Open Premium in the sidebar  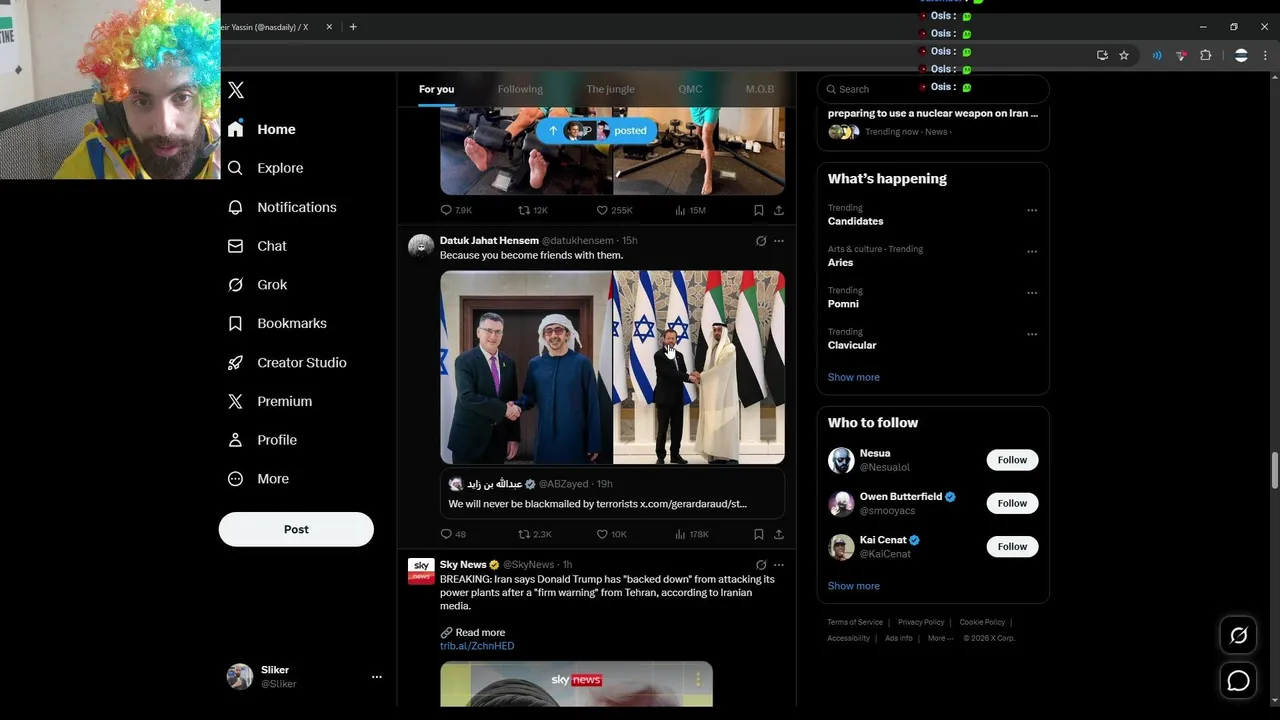[x=270, y=401]
